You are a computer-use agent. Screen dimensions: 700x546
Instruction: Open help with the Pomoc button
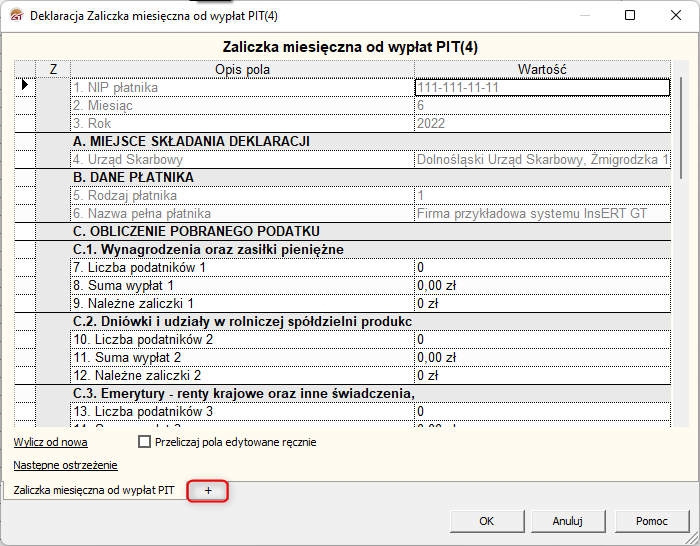click(652, 521)
